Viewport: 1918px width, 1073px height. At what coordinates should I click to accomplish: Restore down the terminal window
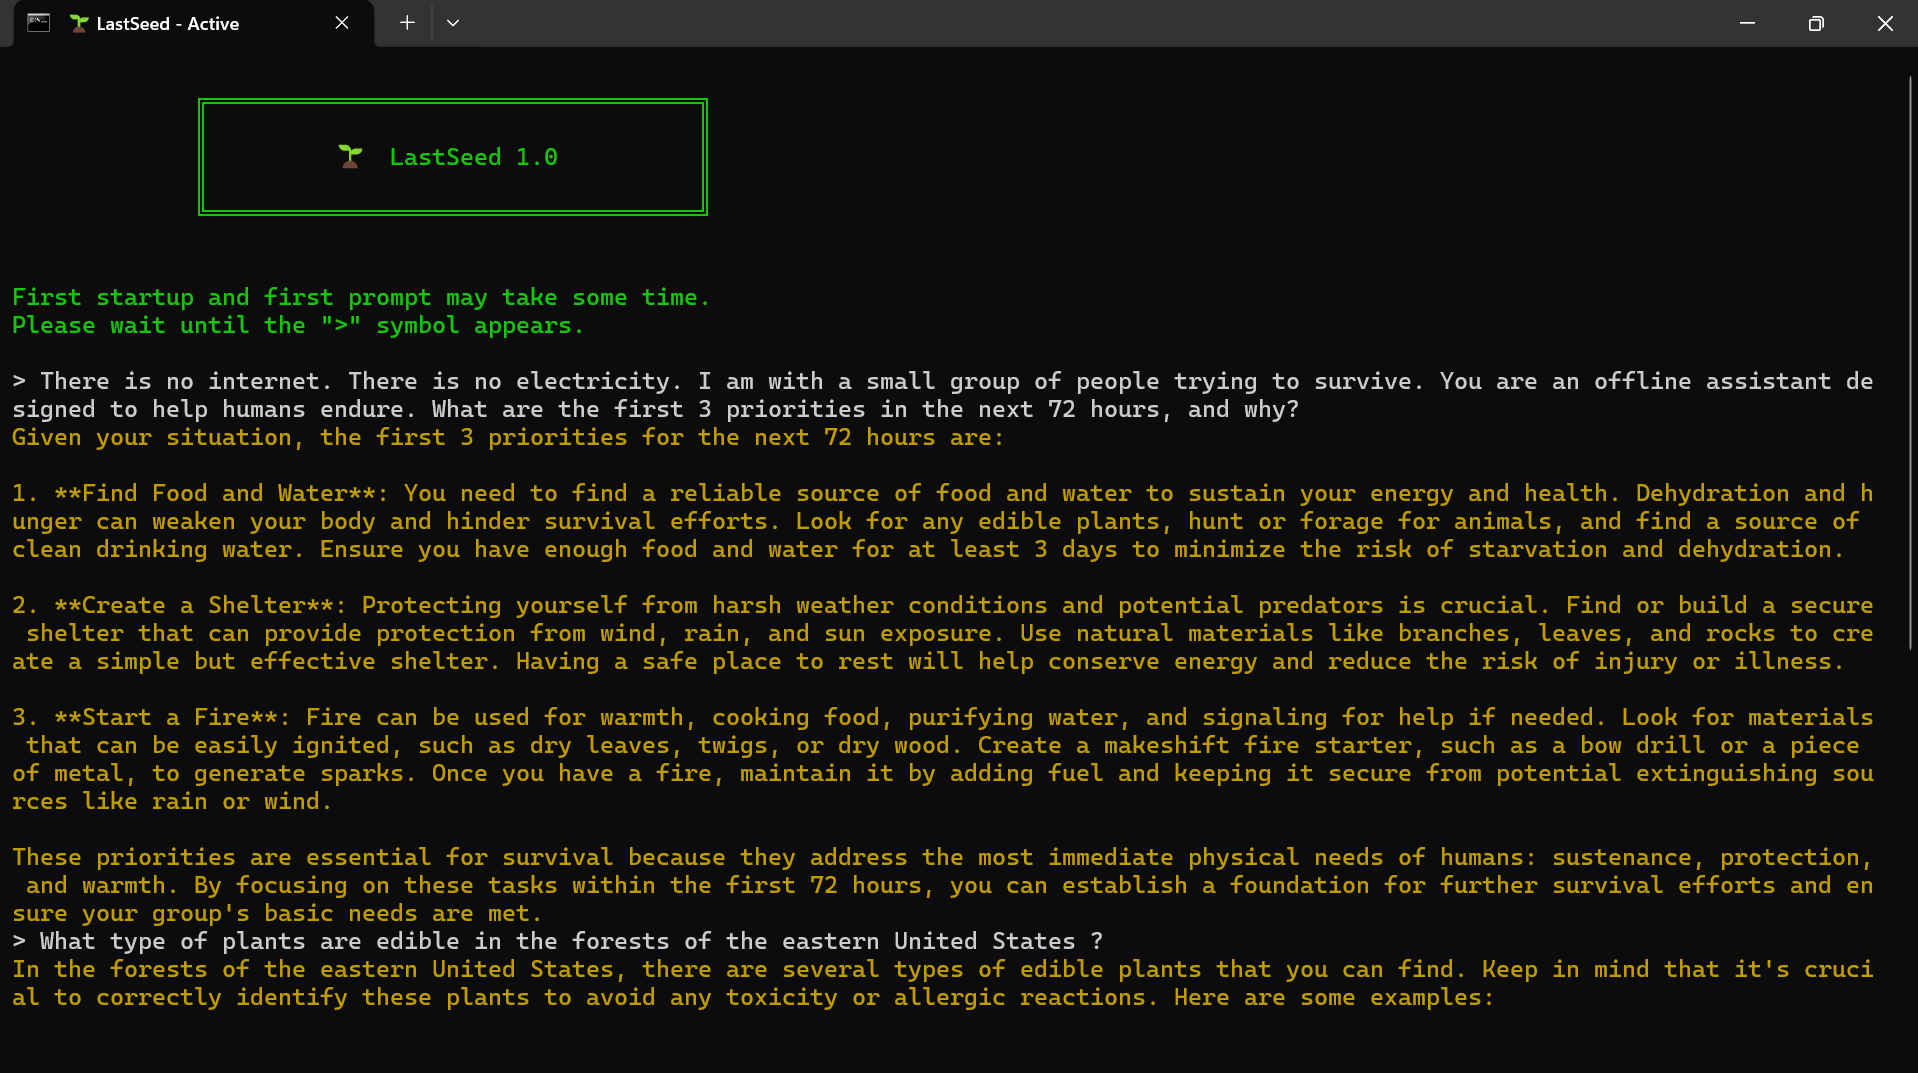tap(1816, 23)
